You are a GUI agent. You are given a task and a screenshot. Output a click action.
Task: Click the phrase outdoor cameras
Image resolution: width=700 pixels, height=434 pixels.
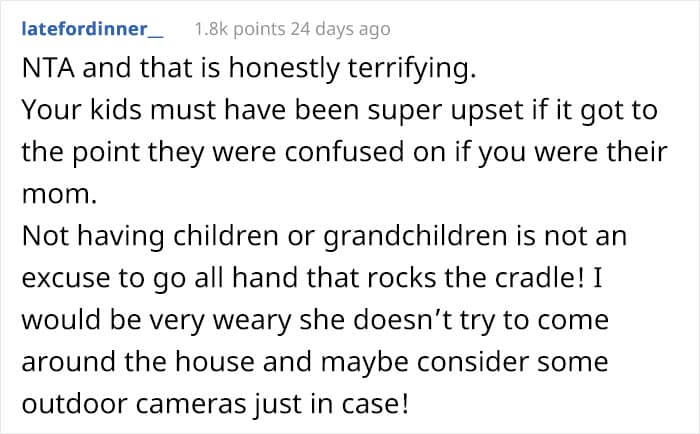click(134, 404)
